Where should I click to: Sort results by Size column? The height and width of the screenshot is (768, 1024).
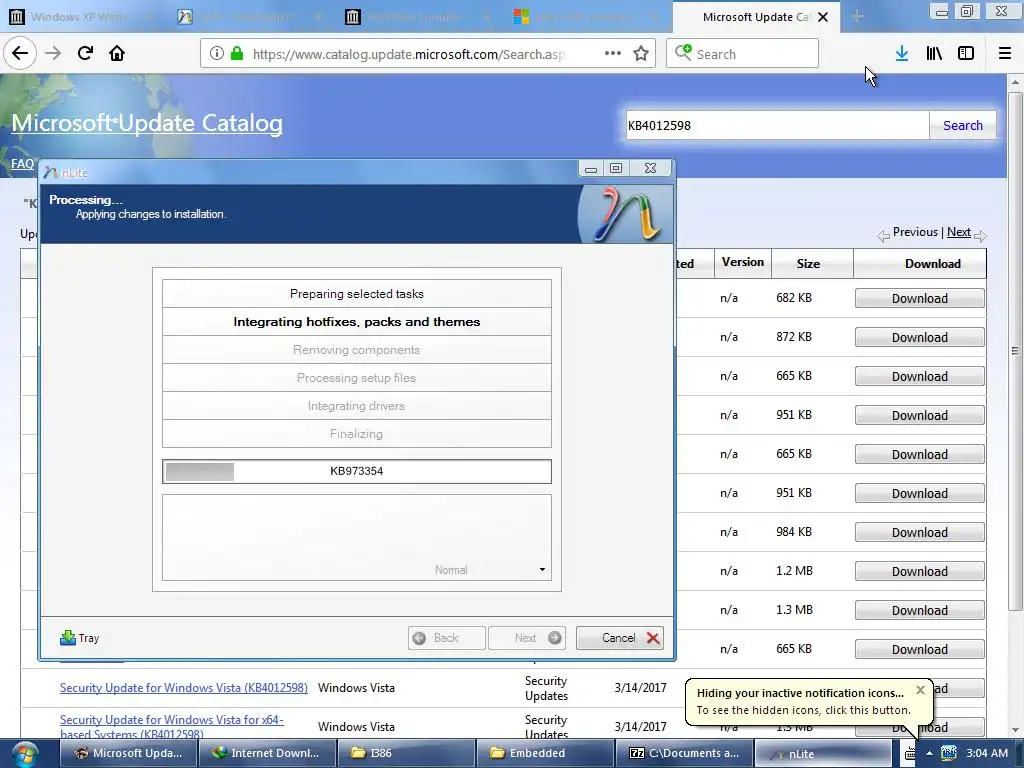tap(808, 263)
